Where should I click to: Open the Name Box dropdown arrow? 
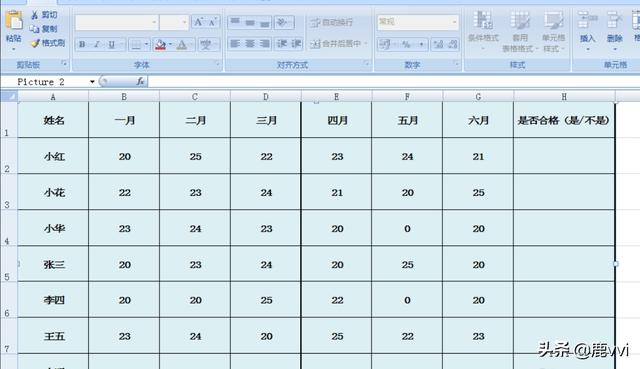(93, 82)
